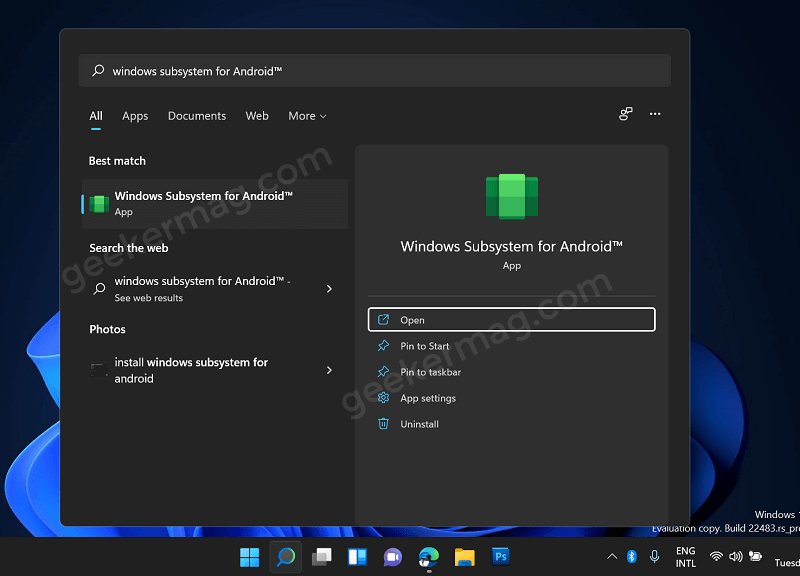Click the photo thumbnail for install windows subsystem

pyautogui.click(x=99, y=370)
